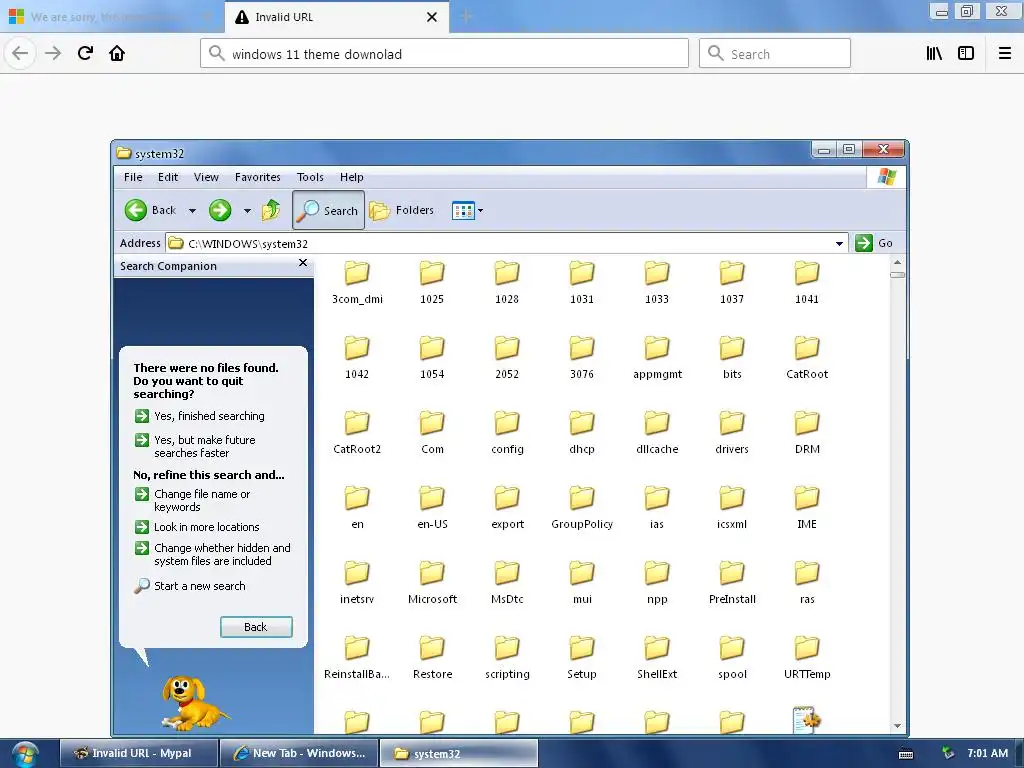Open the Edit menu
Image resolution: width=1024 pixels, height=768 pixels.
(168, 177)
